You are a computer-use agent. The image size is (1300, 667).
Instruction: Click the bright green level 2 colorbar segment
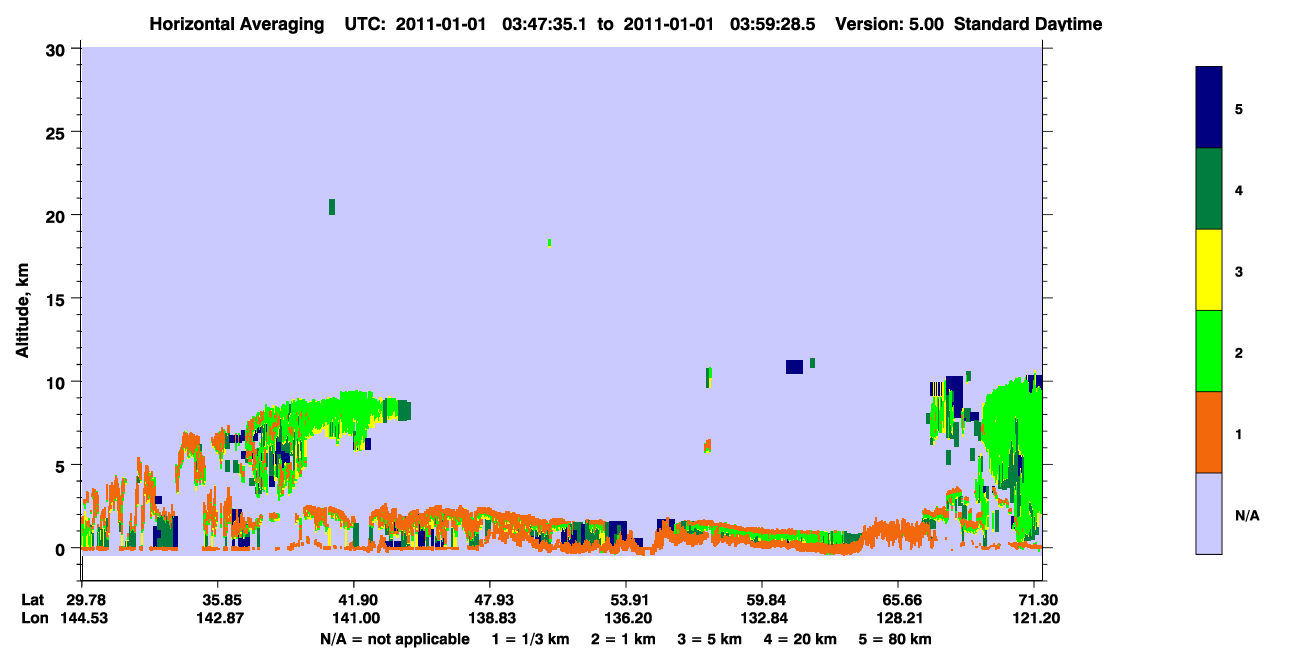coord(1209,350)
